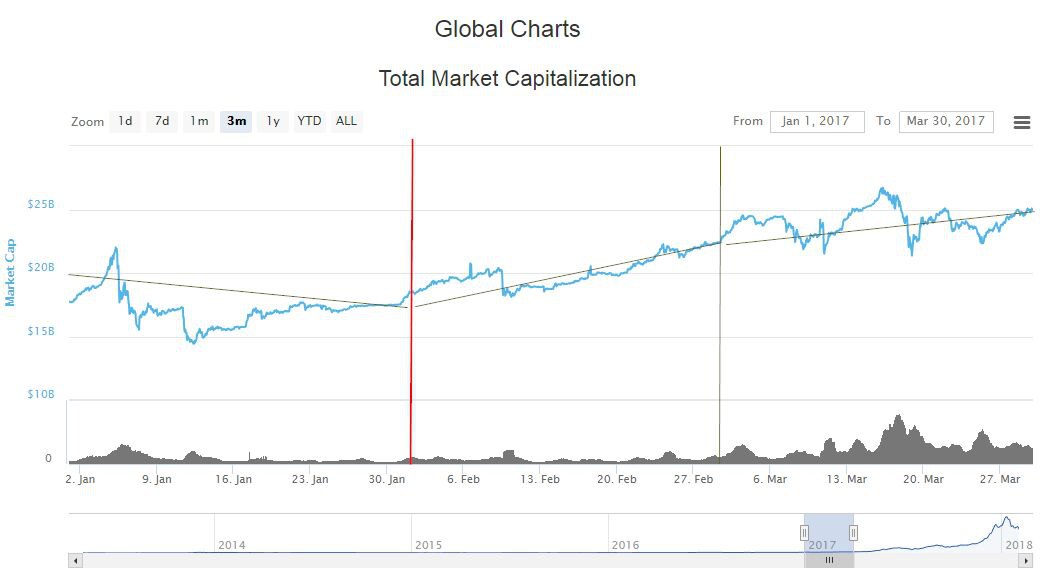Select the 1m zoom range
Screen dimensions: 1061x576
click(x=199, y=121)
